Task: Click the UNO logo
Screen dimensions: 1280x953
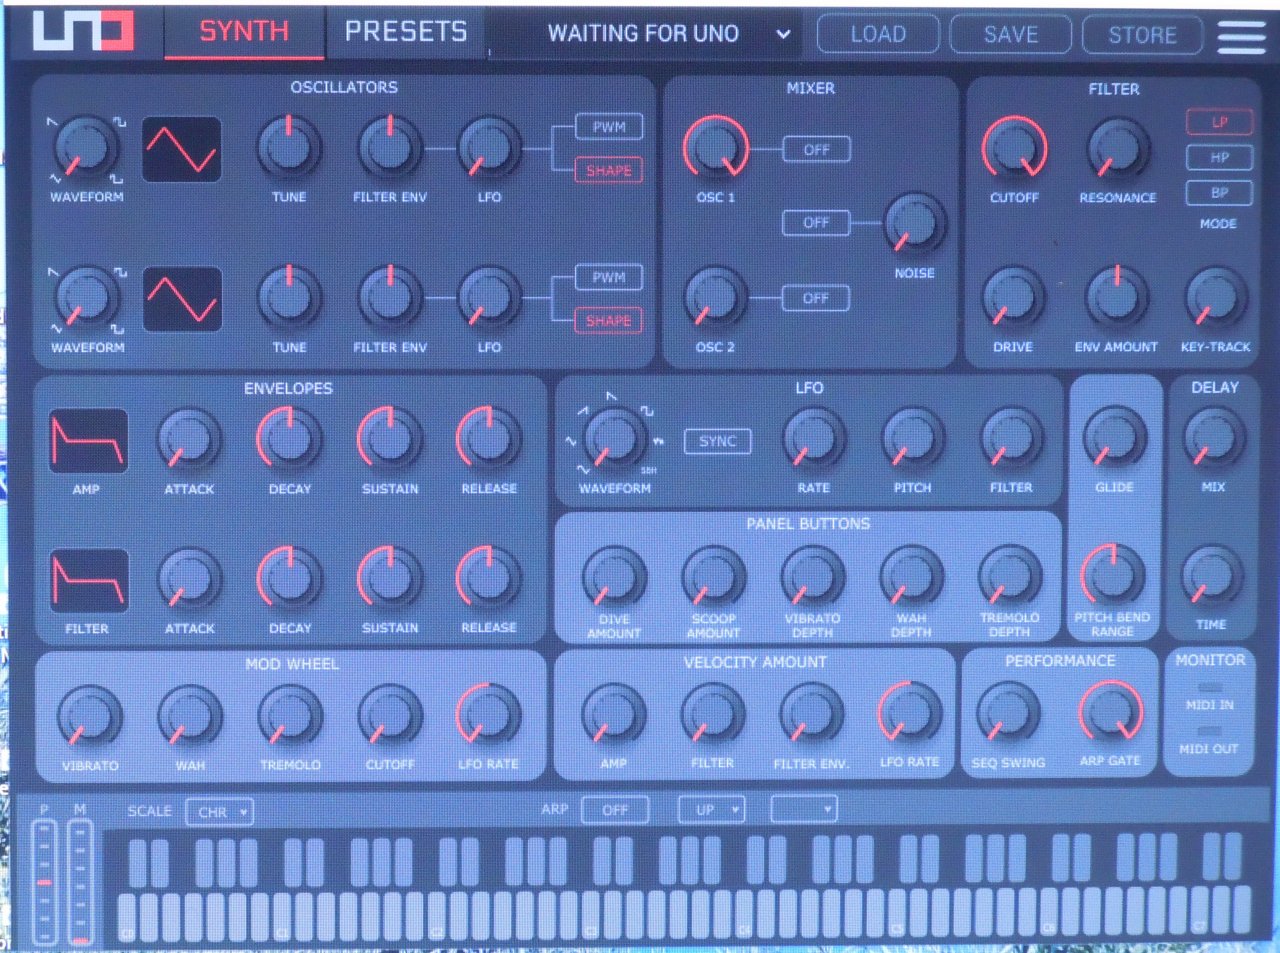Action: coord(83,31)
